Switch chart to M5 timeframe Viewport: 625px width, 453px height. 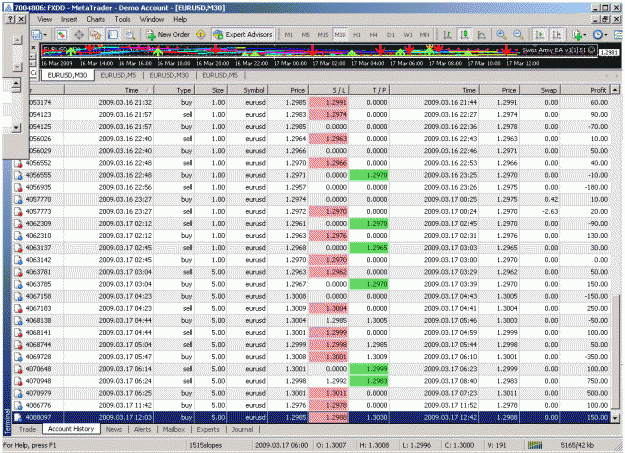point(306,35)
